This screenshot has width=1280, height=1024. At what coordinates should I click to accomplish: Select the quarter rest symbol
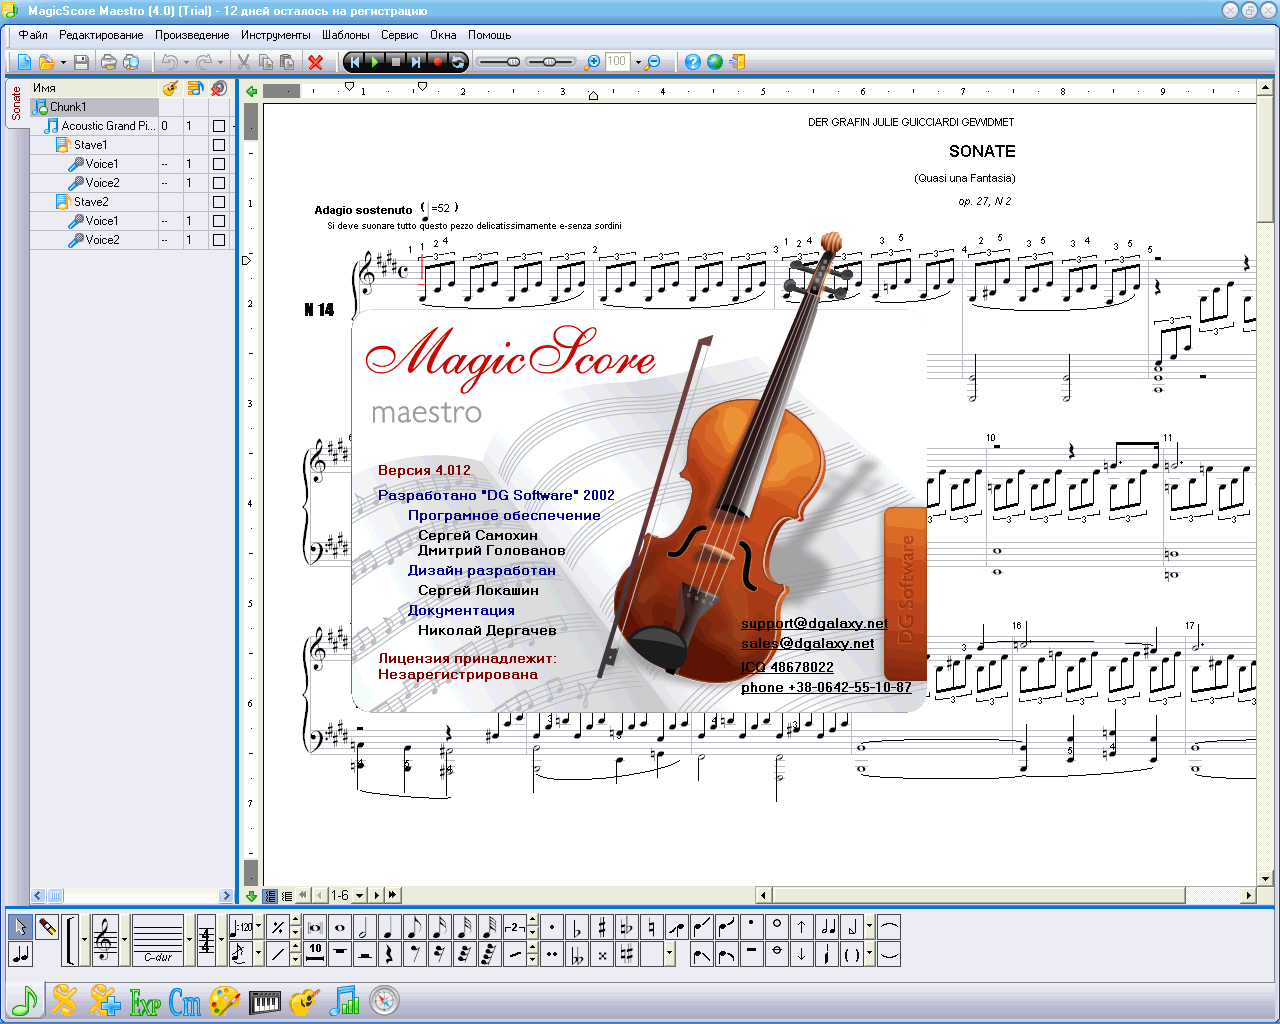(387, 954)
